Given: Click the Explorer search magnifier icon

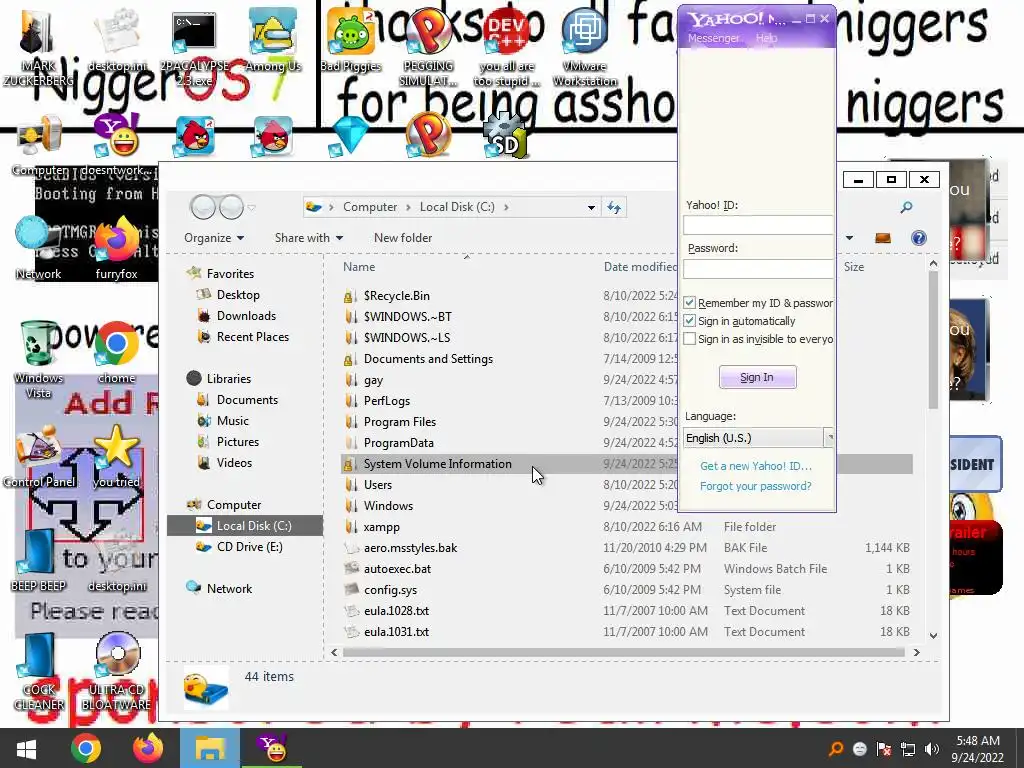Looking at the screenshot, I should [906, 207].
